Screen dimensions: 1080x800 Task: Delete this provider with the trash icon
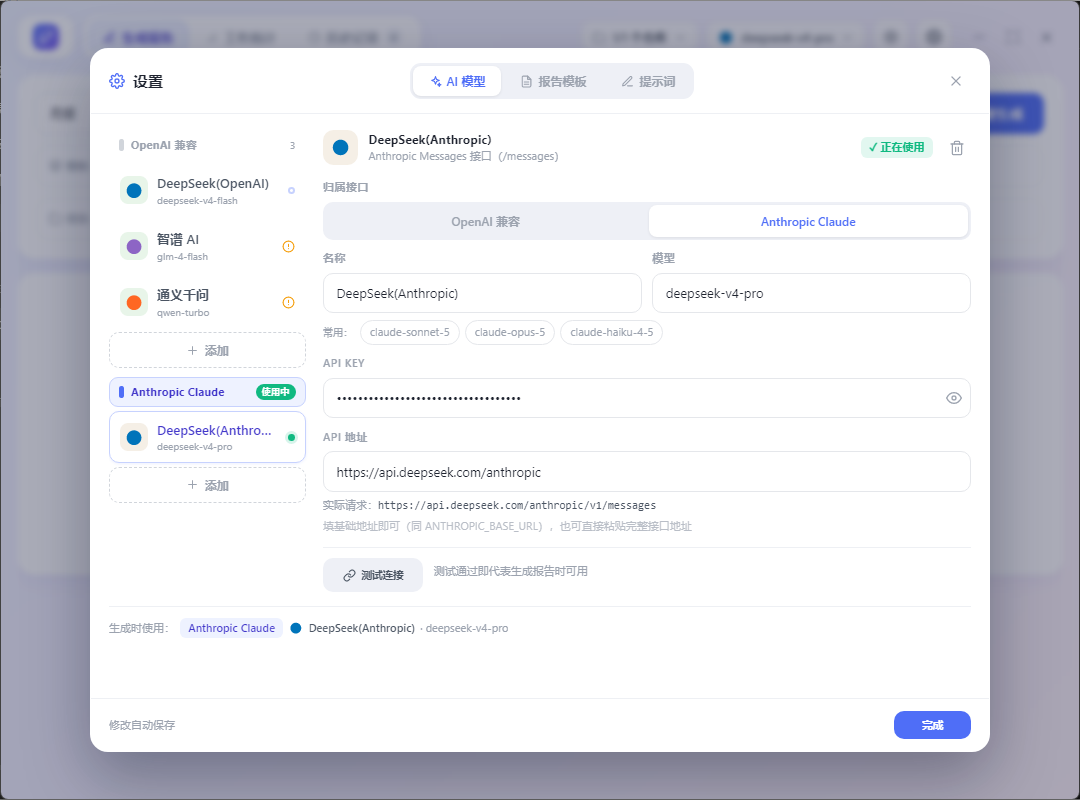pyautogui.click(x=957, y=148)
